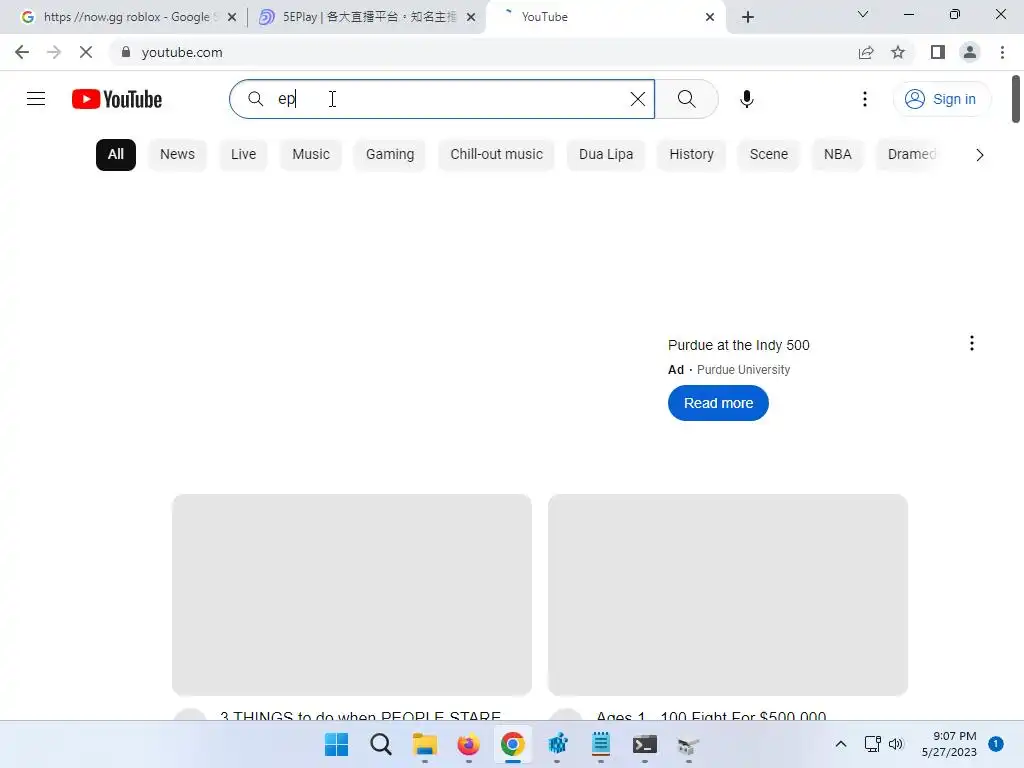
Task: Go back to the previous page
Action: (22, 52)
